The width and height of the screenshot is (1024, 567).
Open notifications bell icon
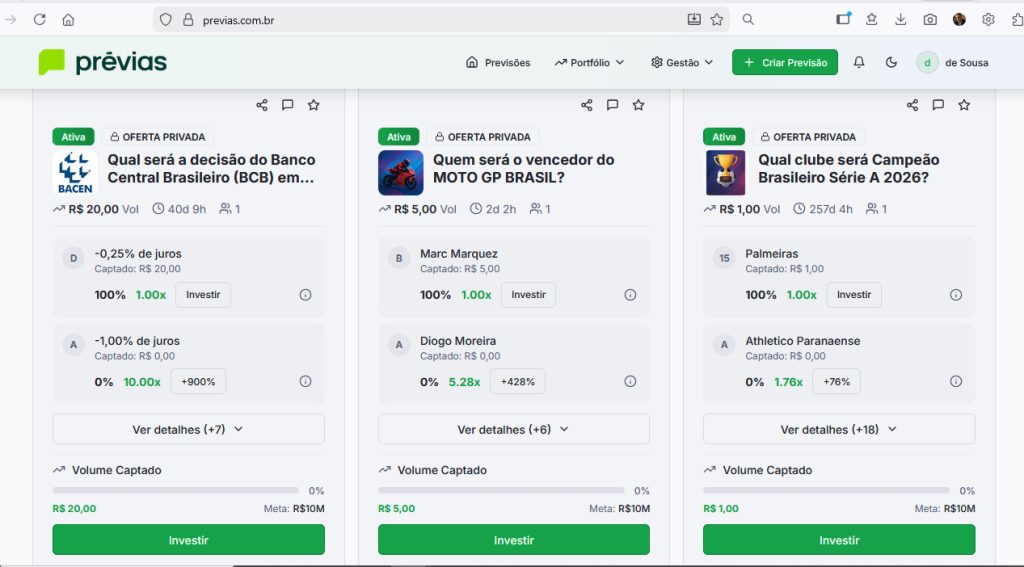click(x=859, y=63)
